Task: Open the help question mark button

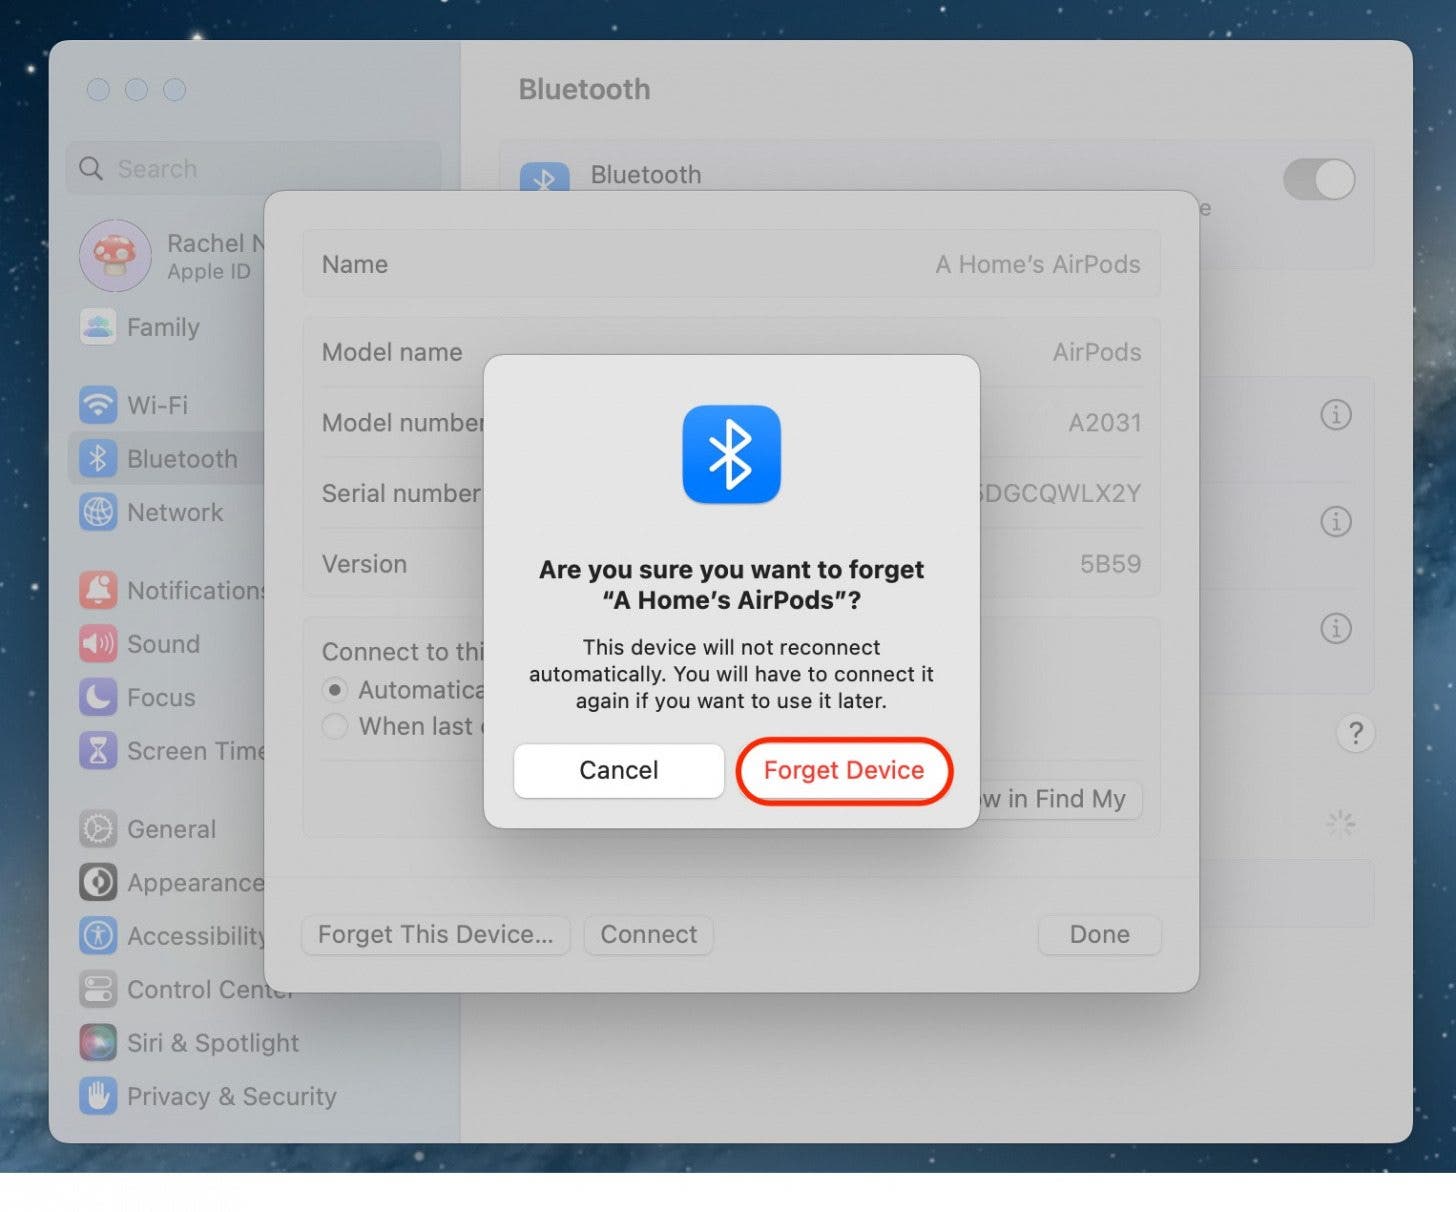Action: tap(1355, 733)
